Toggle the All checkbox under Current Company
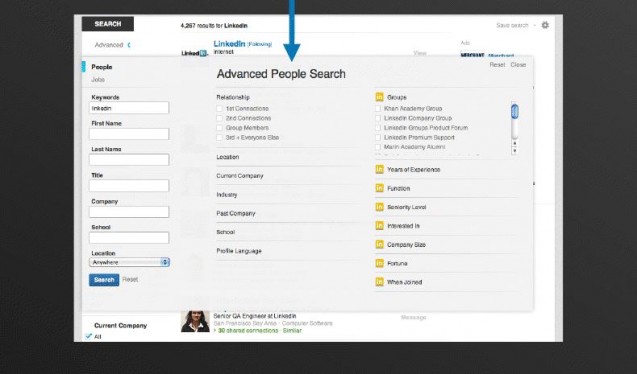This screenshot has width=637, height=374. [x=89, y=336]
